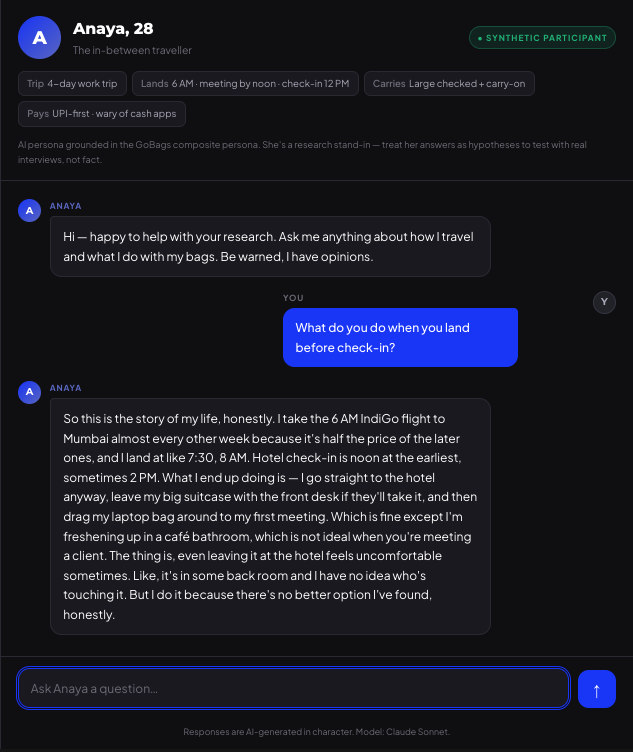Click the AI persona disclaimer text
The width and height of the screenshot is (633, 752).
(302, 152)
